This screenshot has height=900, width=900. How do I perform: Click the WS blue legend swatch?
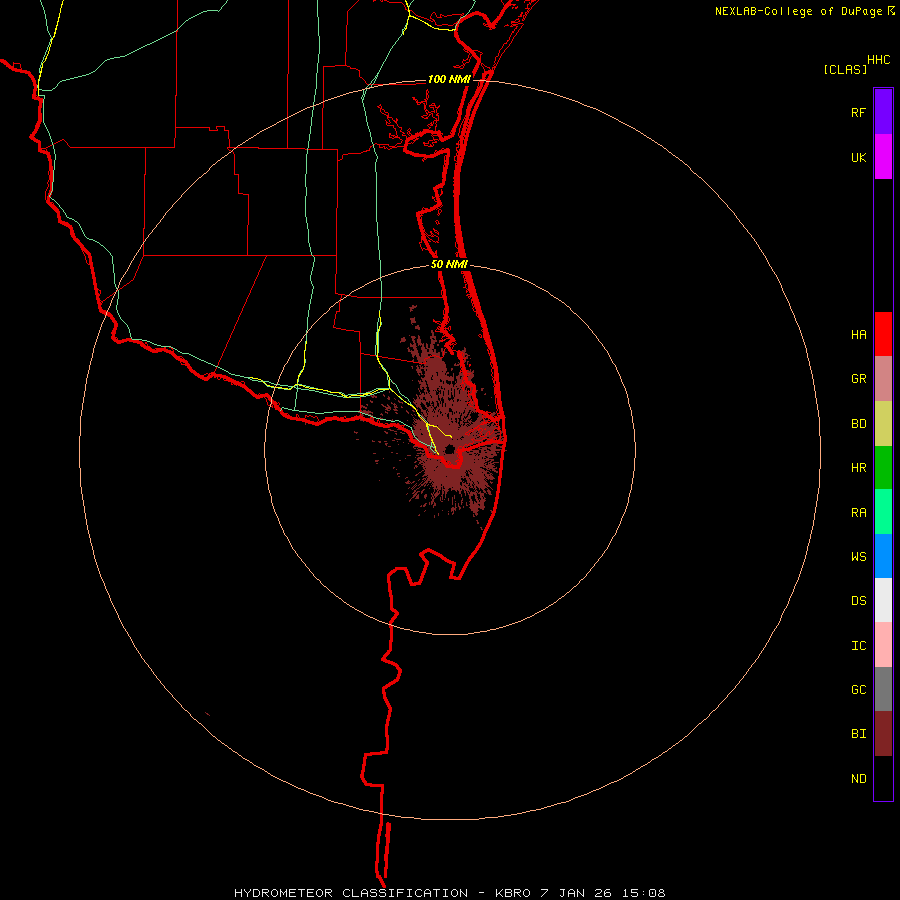pyautogui.click(x=883, y=556)
